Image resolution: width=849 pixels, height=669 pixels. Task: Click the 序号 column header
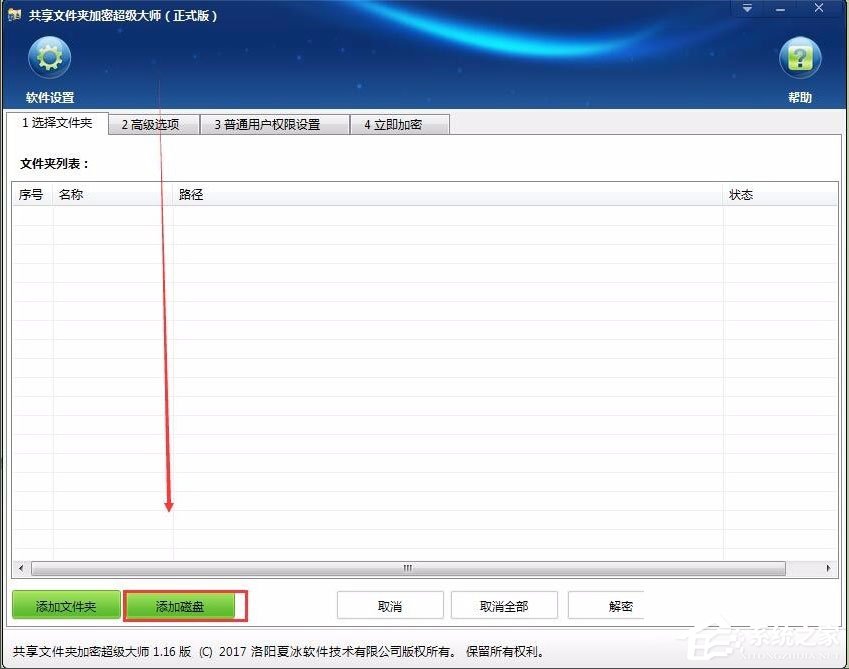coord(30,194)
